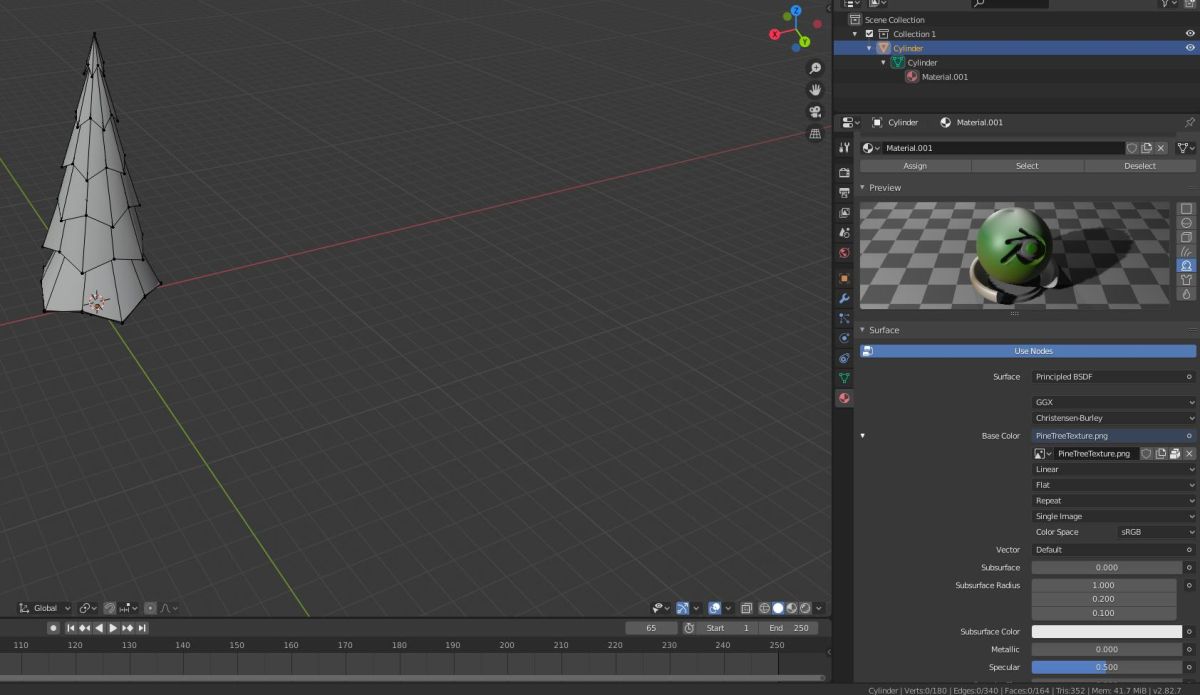Screen dimensions: 1200x695
Task: Open the View Layer properties tab
Action: [844, 213]
